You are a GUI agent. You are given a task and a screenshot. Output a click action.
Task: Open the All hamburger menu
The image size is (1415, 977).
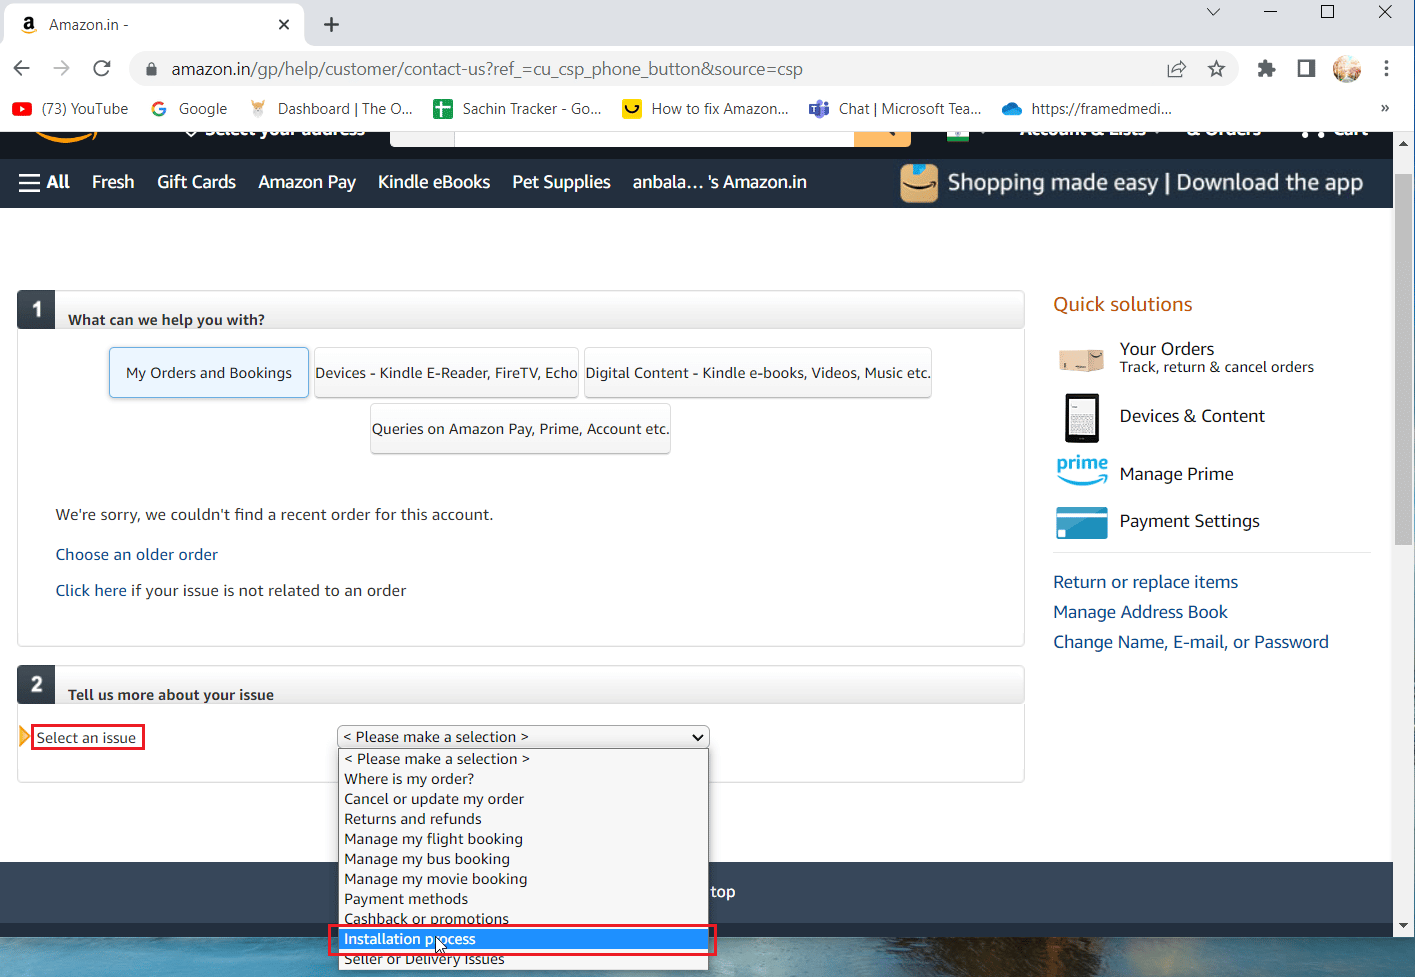coord(44,182)
